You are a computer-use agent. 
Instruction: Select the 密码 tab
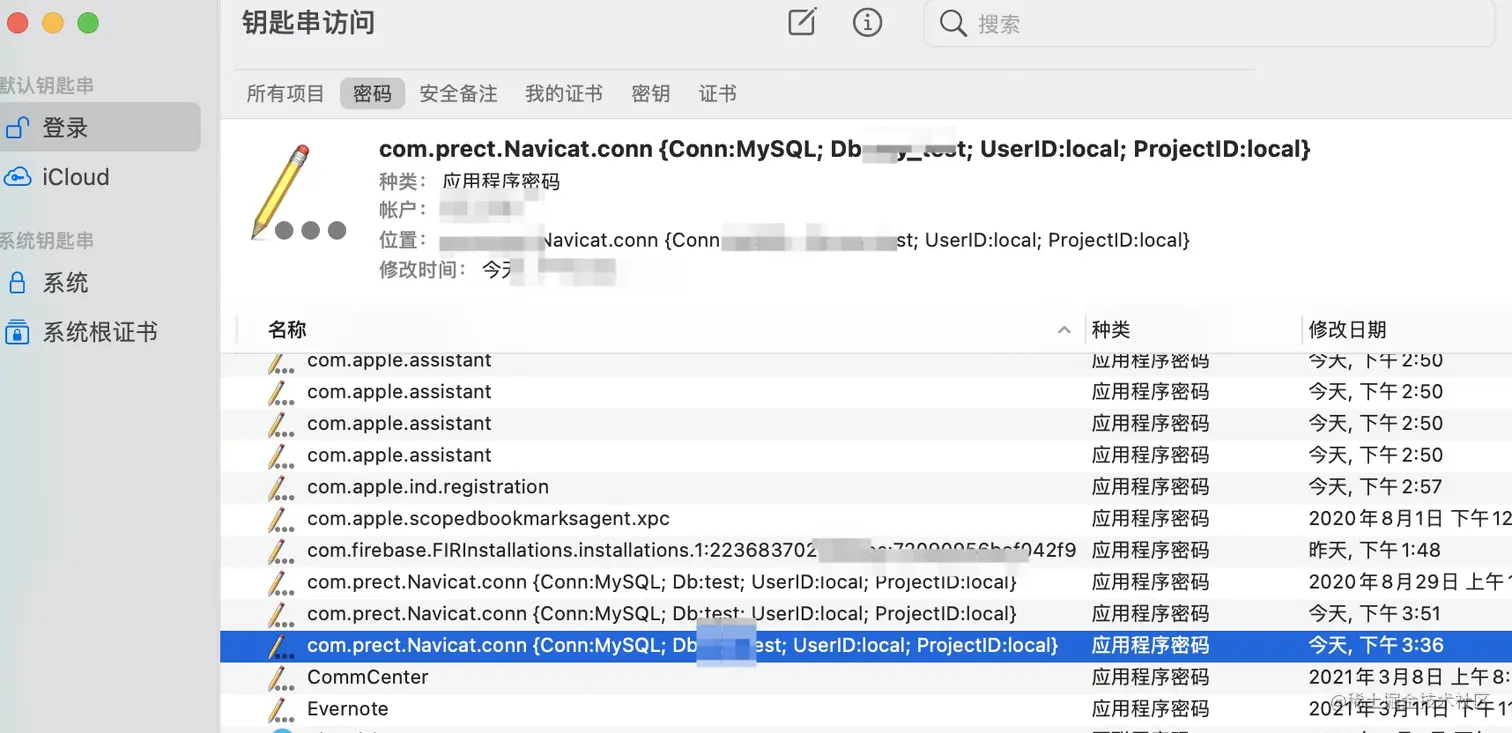pyautogui.click(x=372, y=94)
